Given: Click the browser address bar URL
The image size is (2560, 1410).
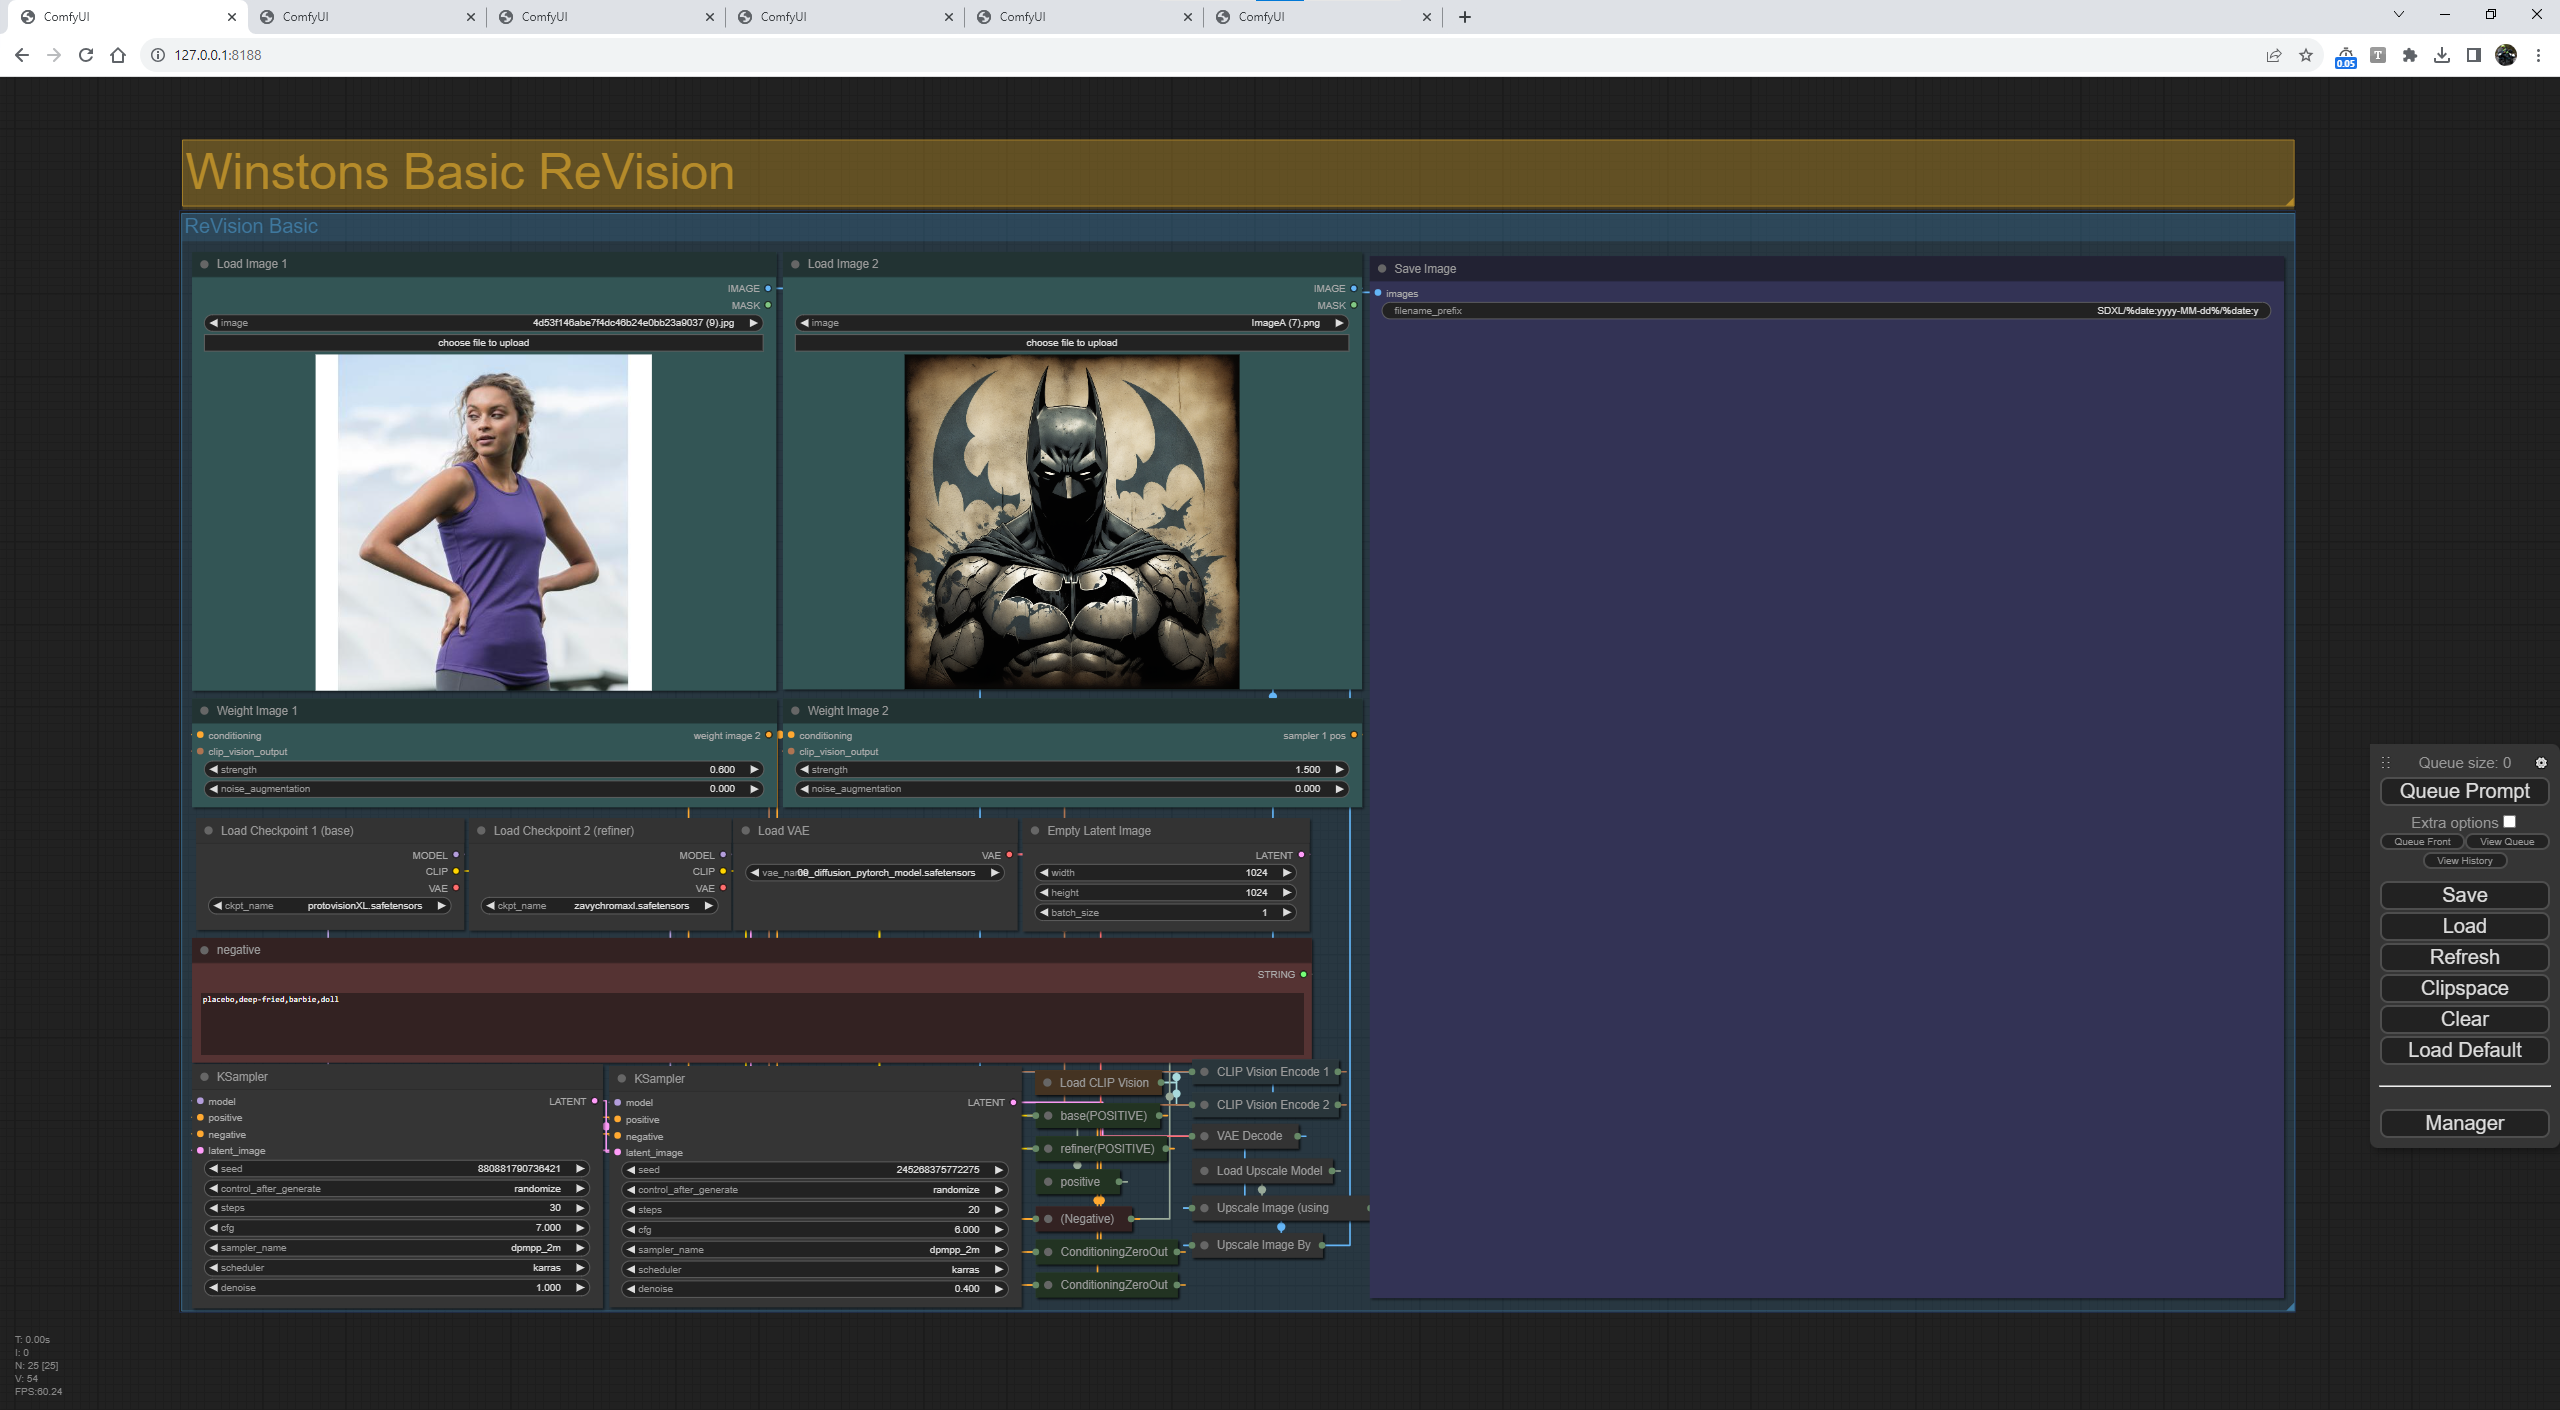Looking at the screenshot, I should point(218,55).
